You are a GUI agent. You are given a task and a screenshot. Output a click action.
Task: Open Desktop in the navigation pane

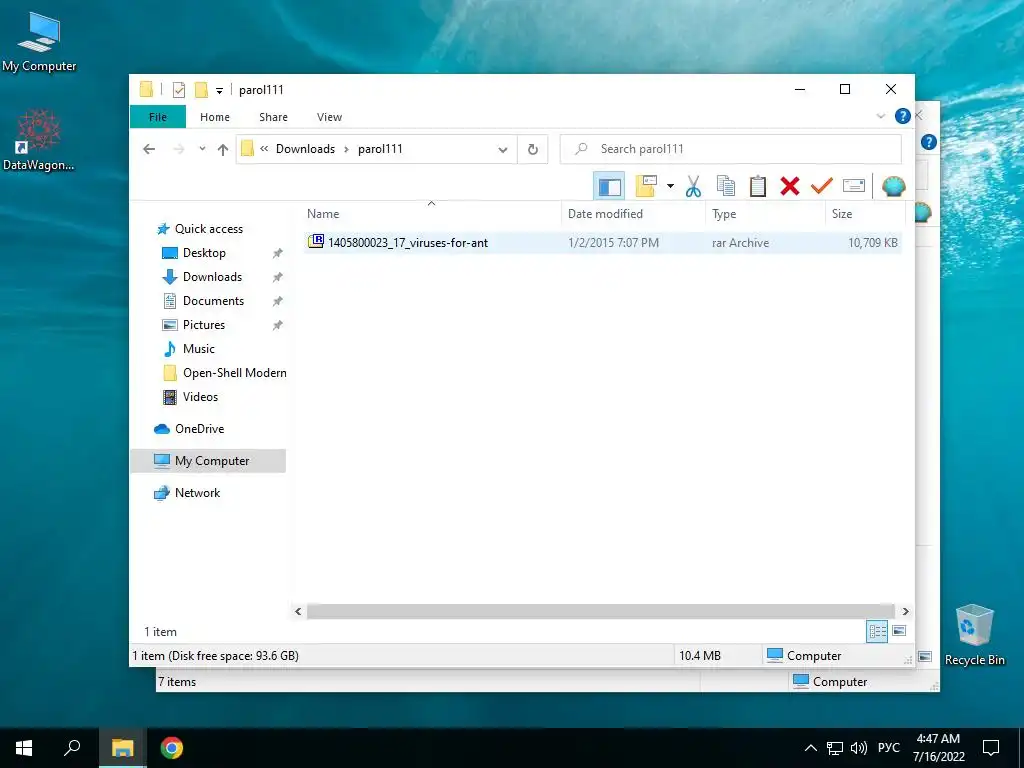tap(204, 253)
